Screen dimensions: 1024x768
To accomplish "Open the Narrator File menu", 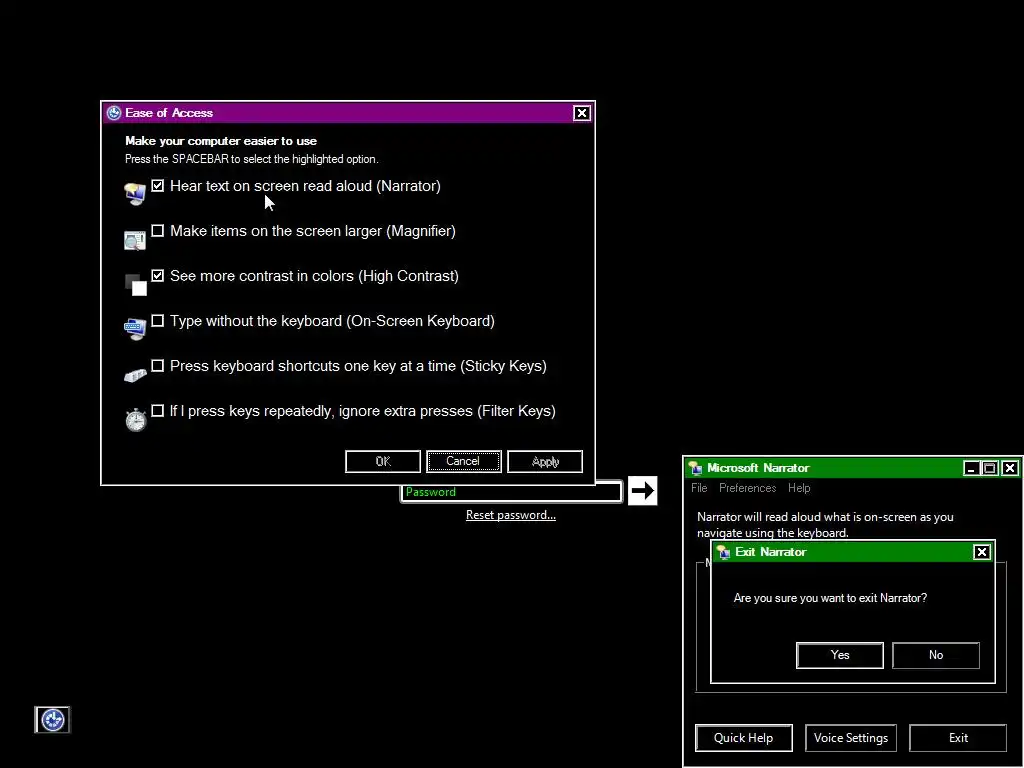I will point(699,488).
